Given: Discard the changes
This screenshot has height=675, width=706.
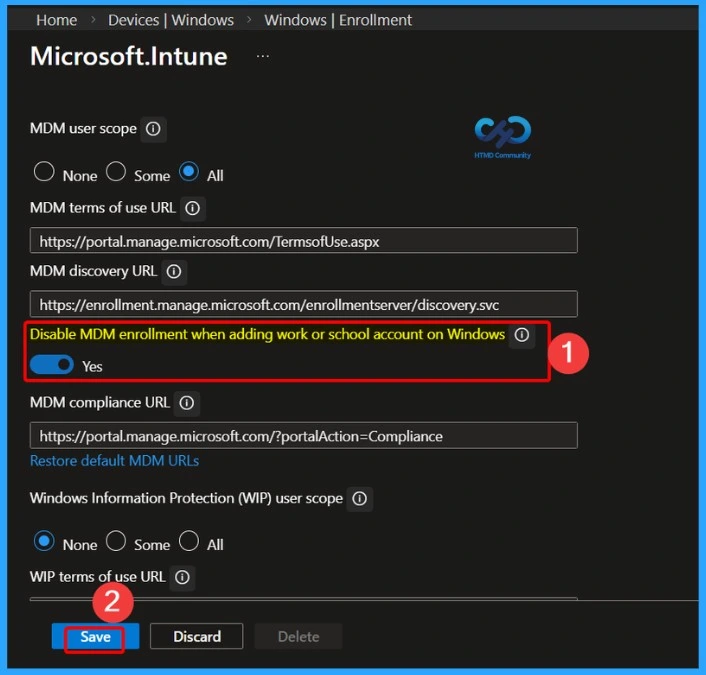Looking at the screenshot, I should point(197,637).
